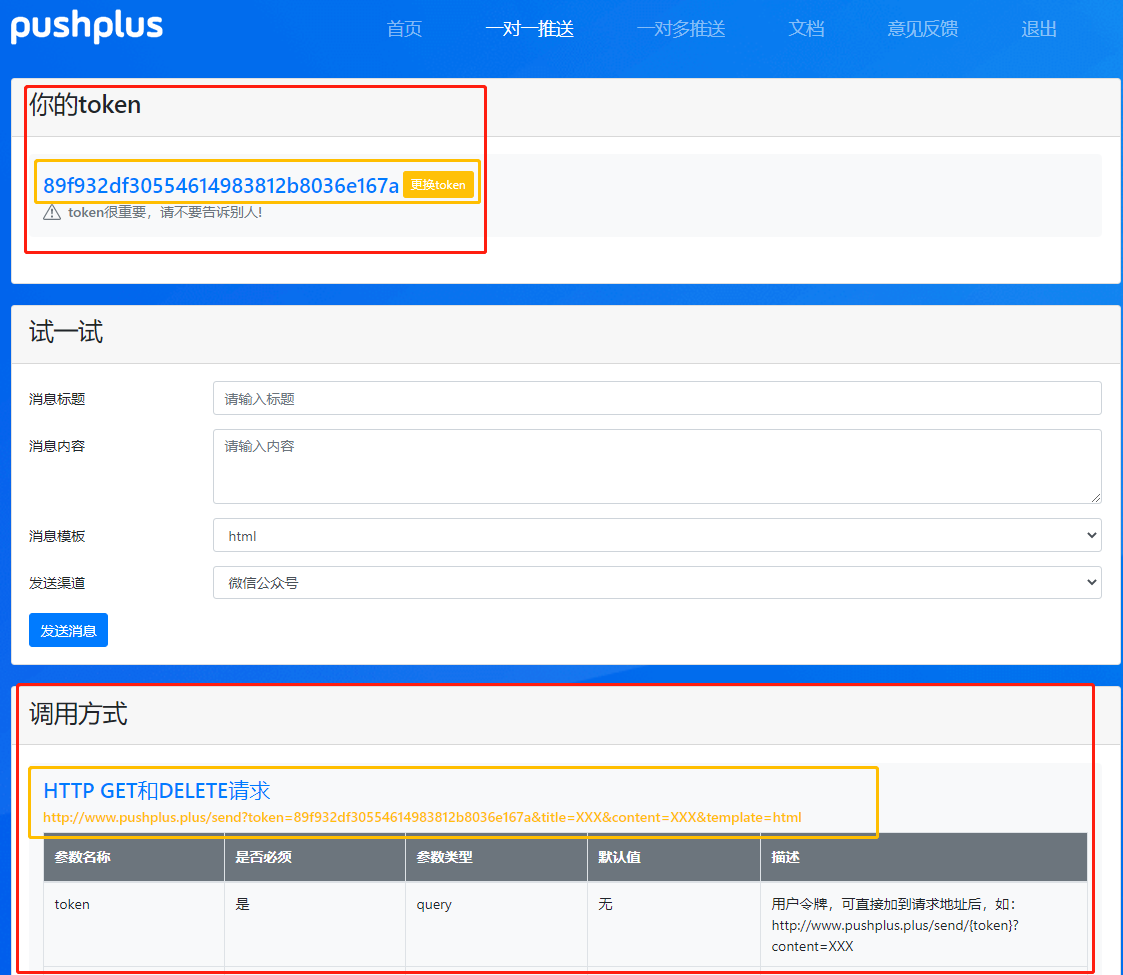Expand the message template combo box arrow
Viewport: 1123px width, 975px height.
pos(1093,535)
